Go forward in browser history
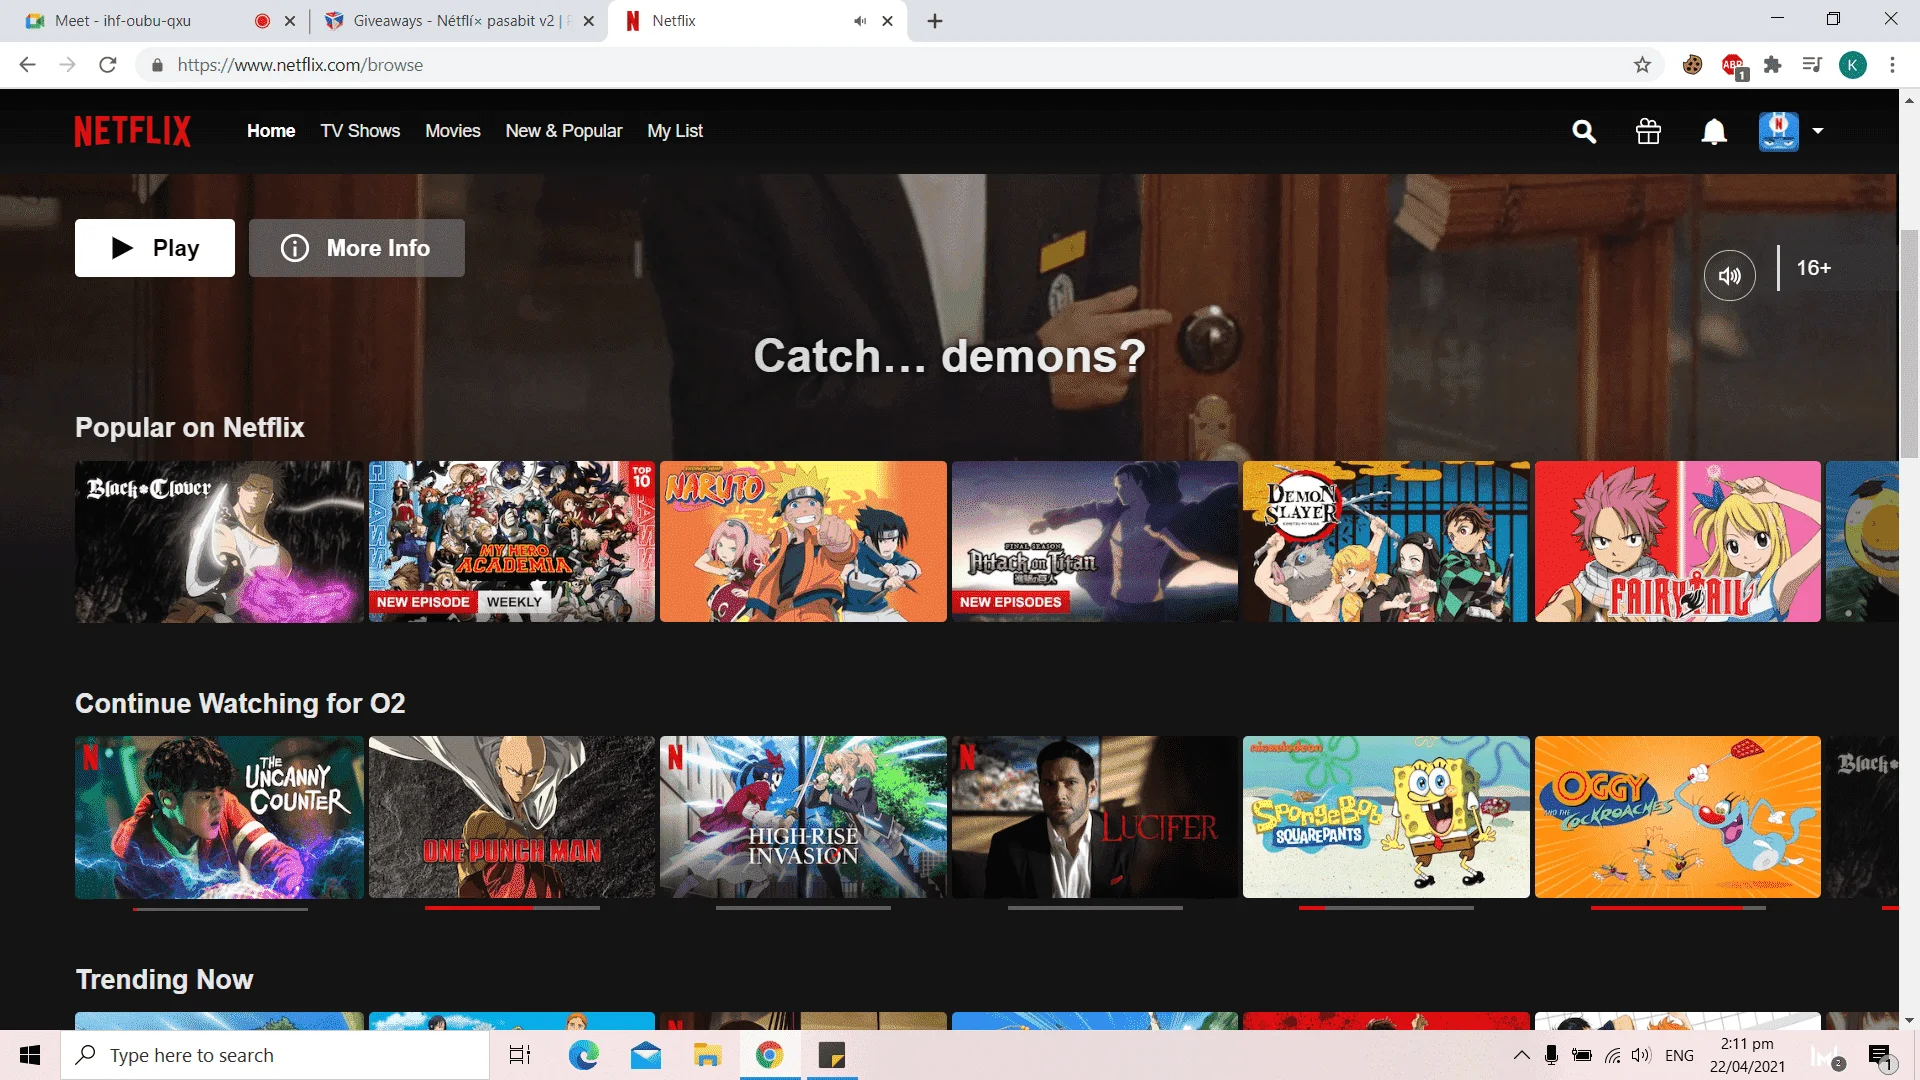1920x1080 pixels. [67, 65]
